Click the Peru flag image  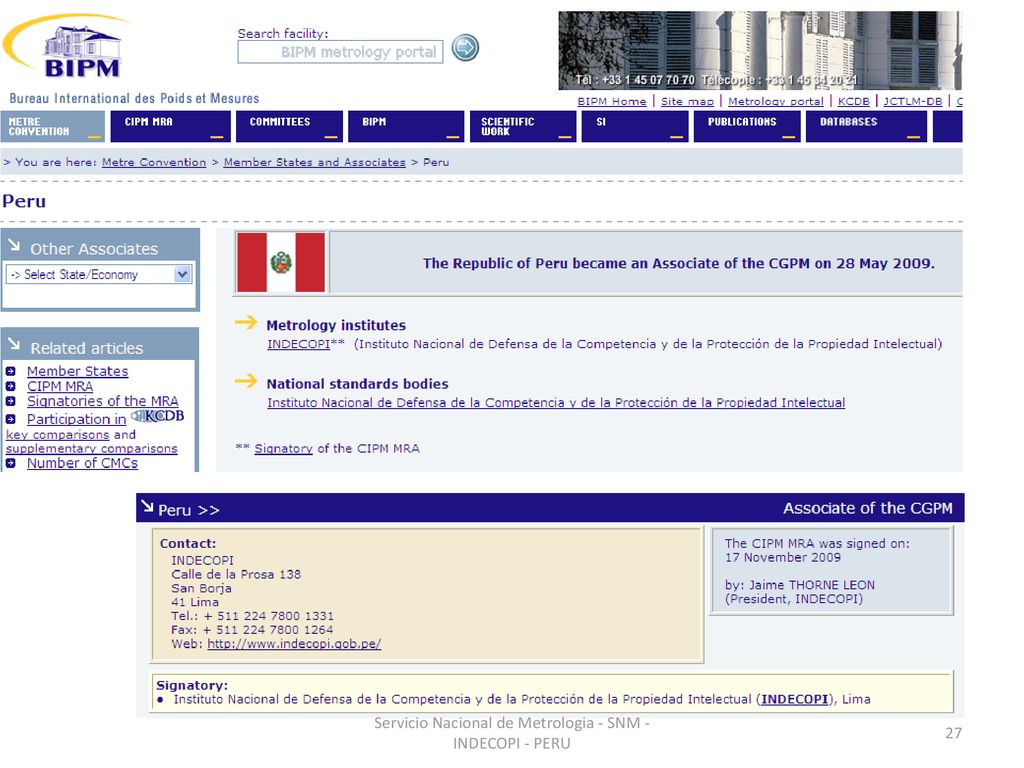coord(281,262)
